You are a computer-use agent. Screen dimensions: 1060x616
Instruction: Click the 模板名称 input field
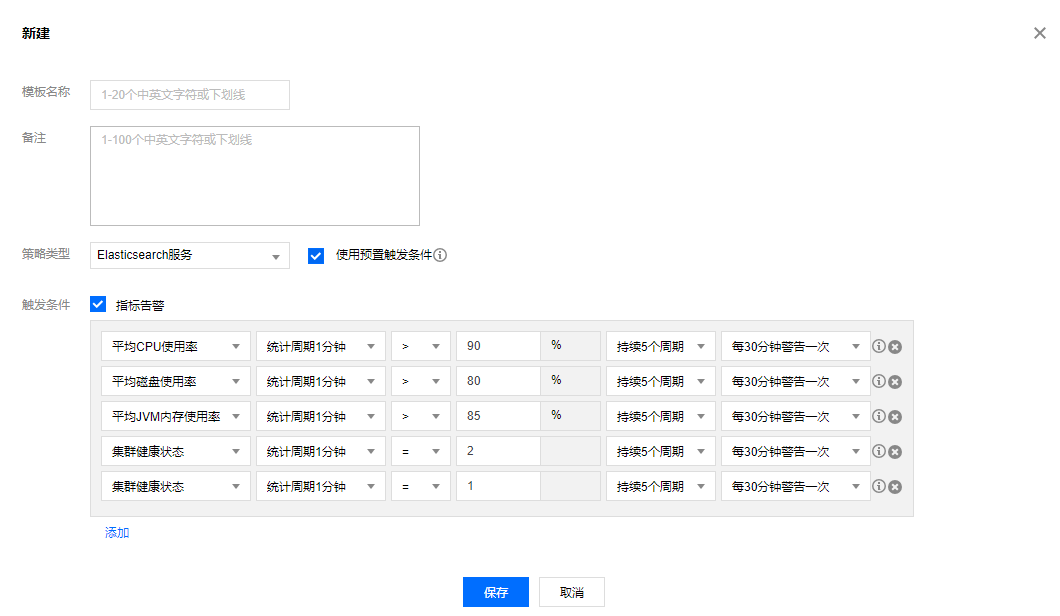pyautogui.click(x=190, y=95)
